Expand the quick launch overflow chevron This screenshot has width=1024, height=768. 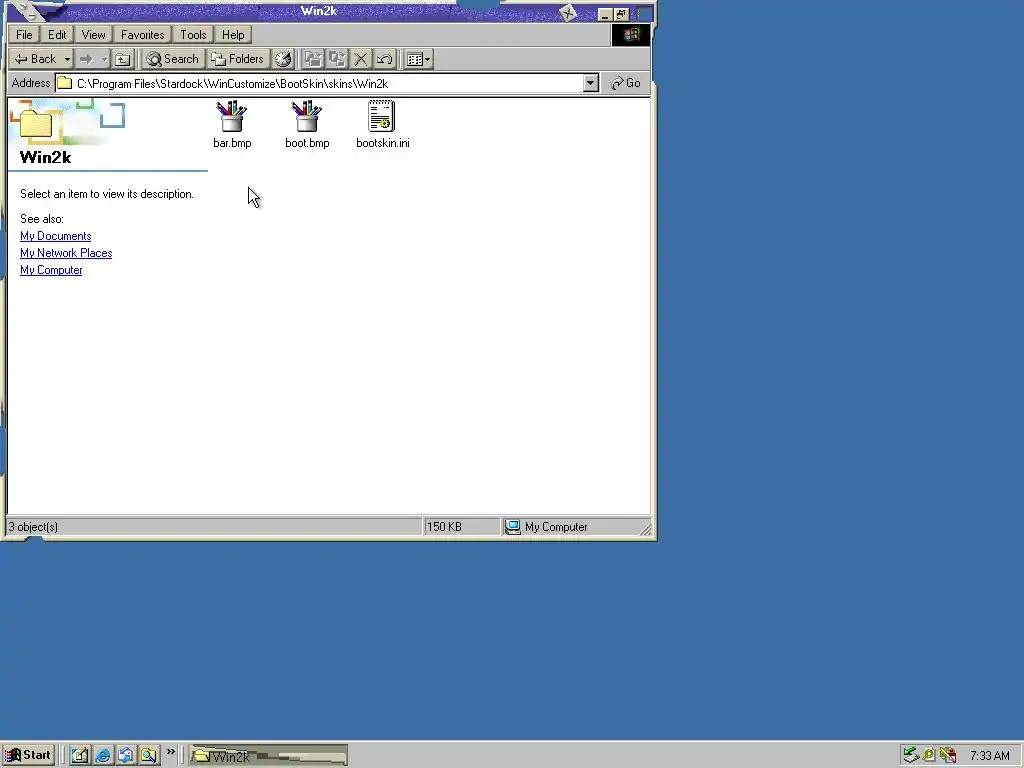[170, 752]
